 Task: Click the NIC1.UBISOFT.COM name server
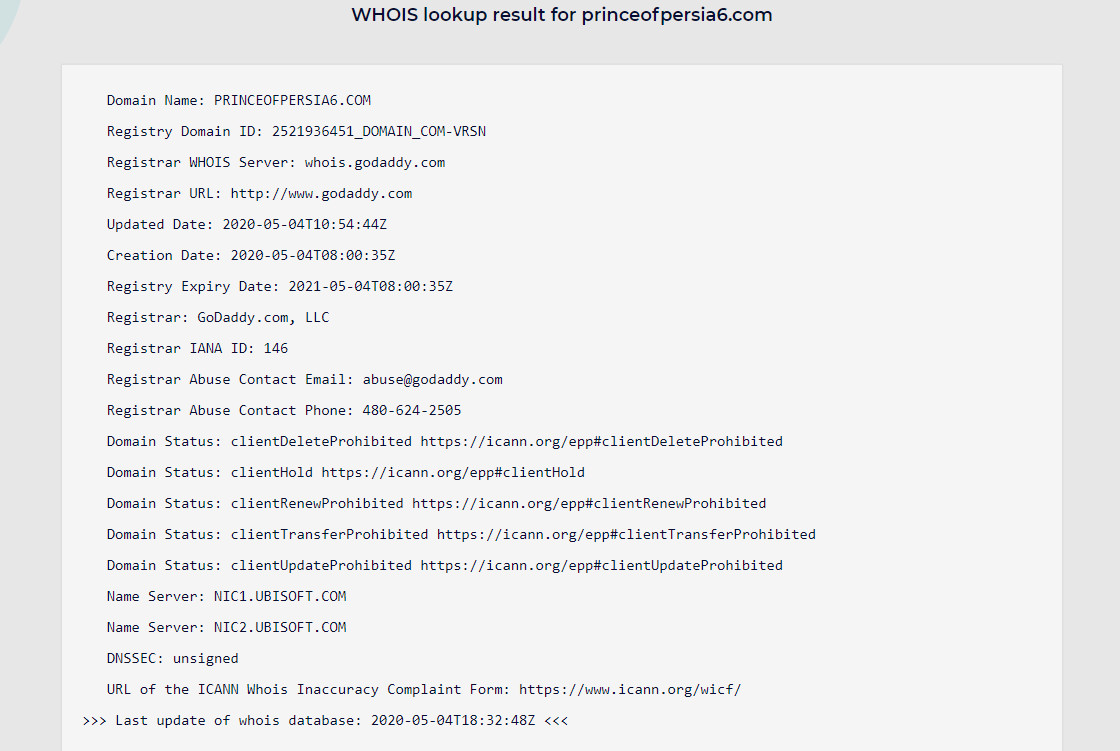click(x=280, y=596)
